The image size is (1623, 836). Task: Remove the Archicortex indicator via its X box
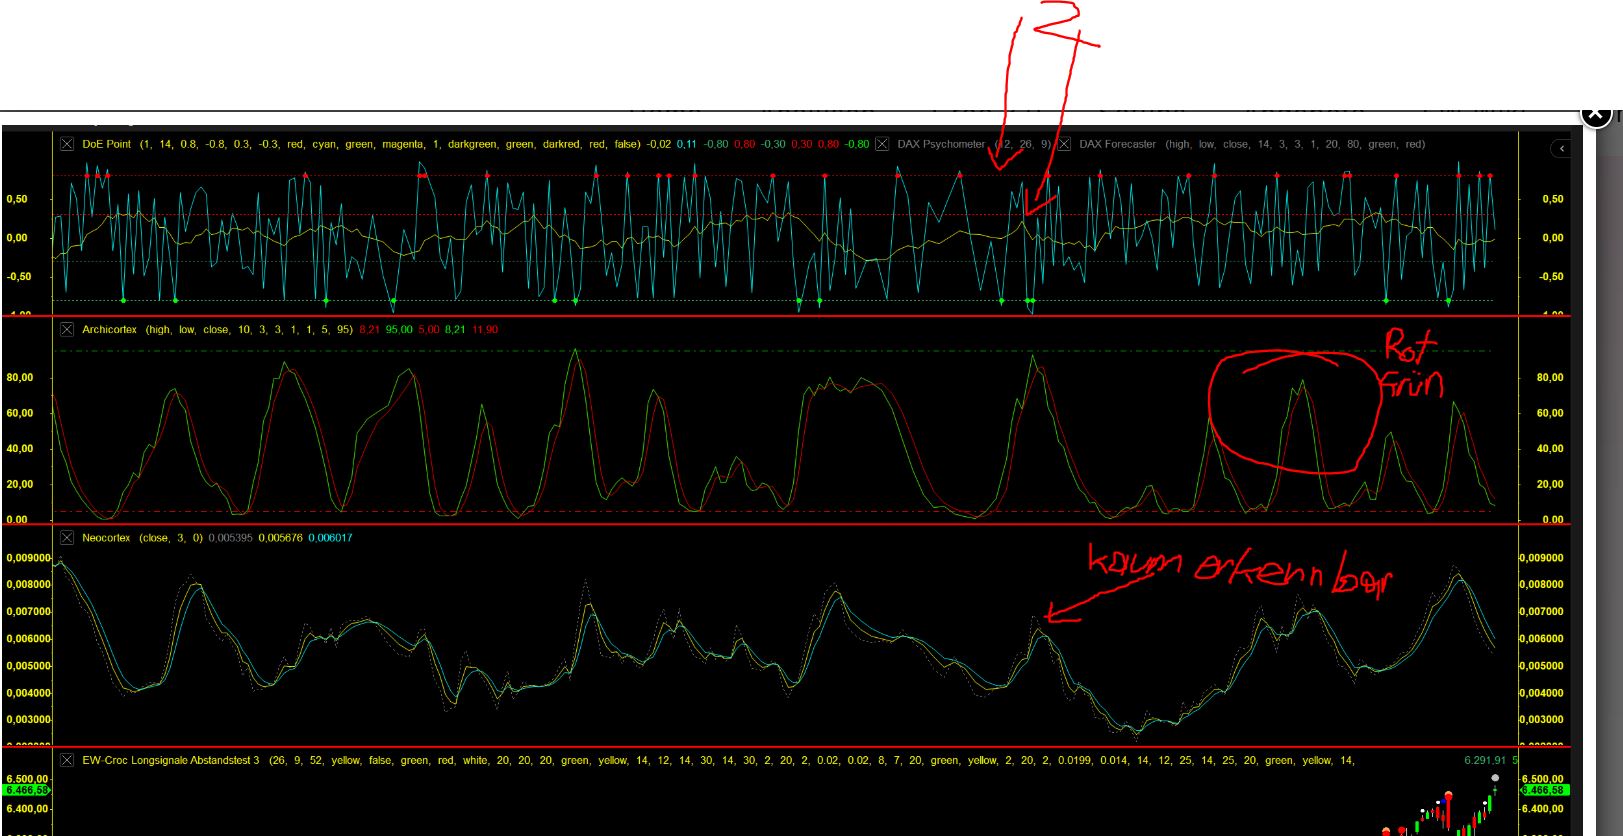coord(67,329)
